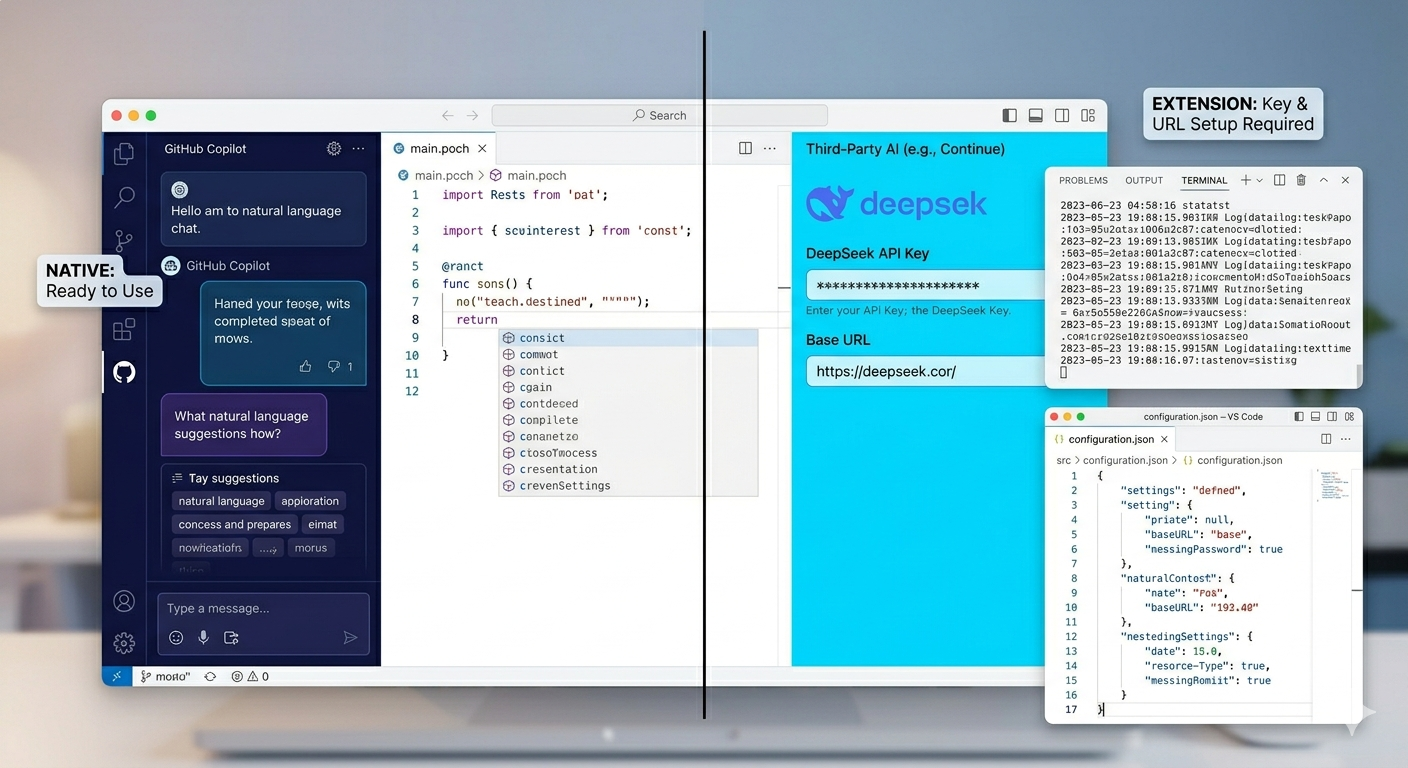
Task: Open the Extensions view in the activity bar
Action: 124,329
